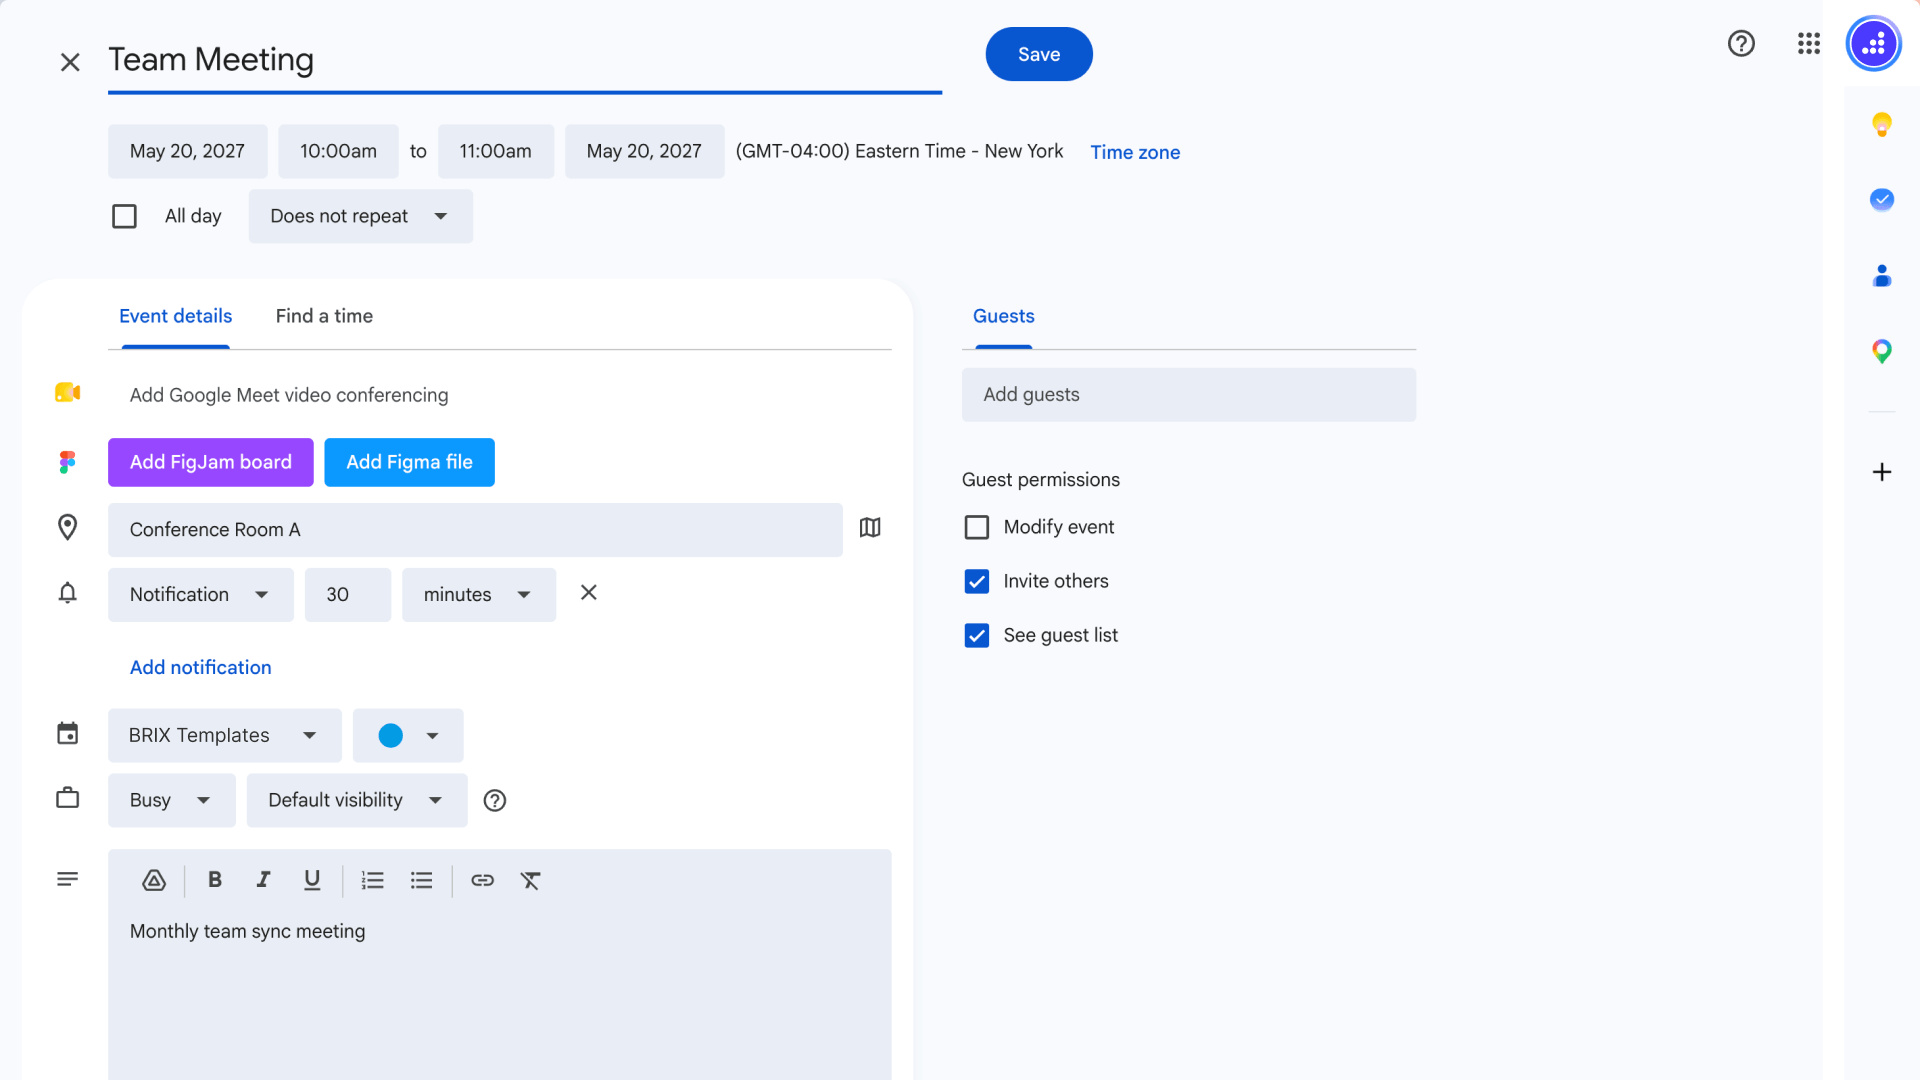Close the event editor with the X icon
This screenshot has width=1920, height=1080.
point(70,62)
